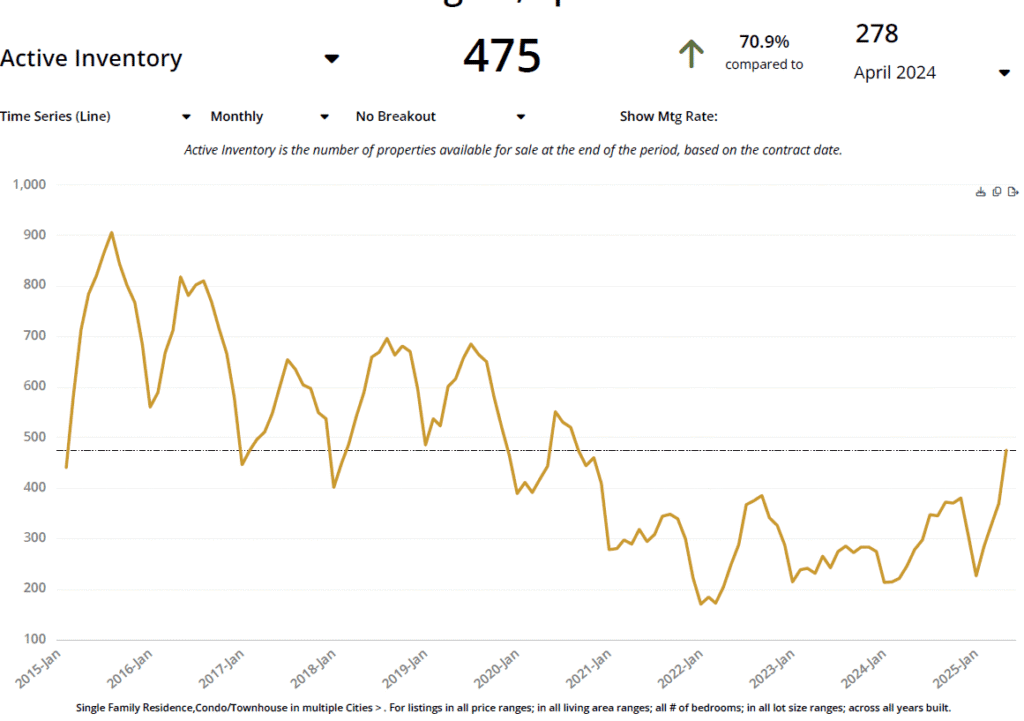This screenshot has width=1024, height=721.
Task: Expand the April 2024 comparison dropdown
Action: point(1004,73)
